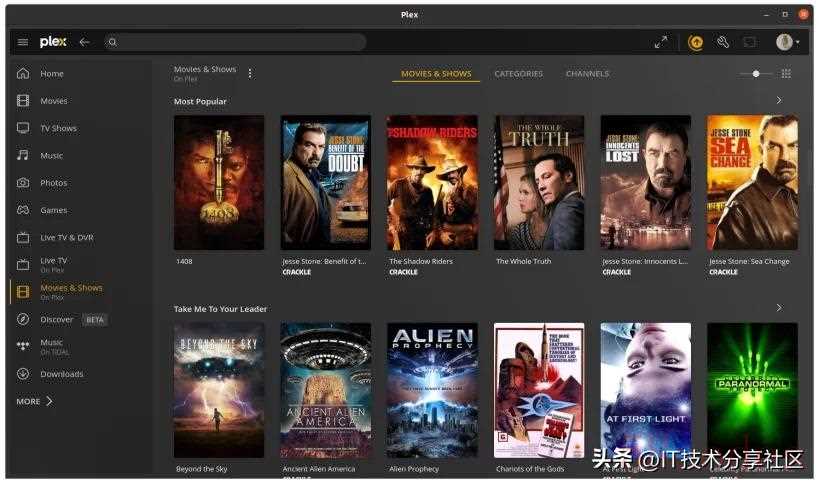Click the cast screen icon
The height and width of the screenshot is (484, 819).
click(750, 42)
